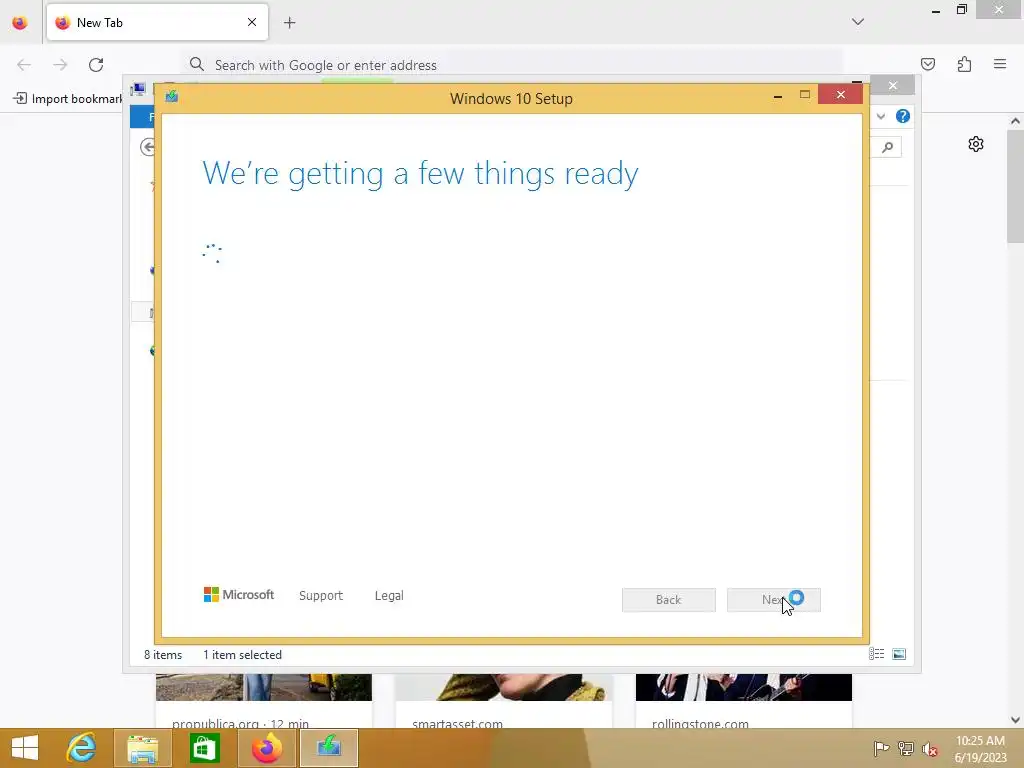
Task: Open the Save to Pocket icon
Action: tap(927, 64)
